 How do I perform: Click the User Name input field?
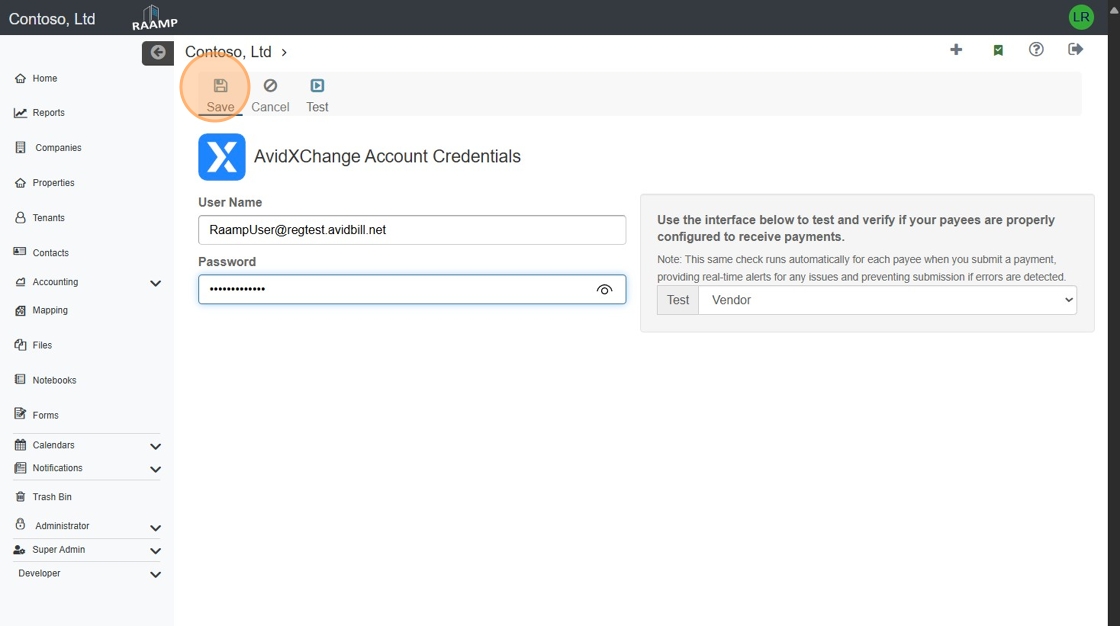point(412,230)
